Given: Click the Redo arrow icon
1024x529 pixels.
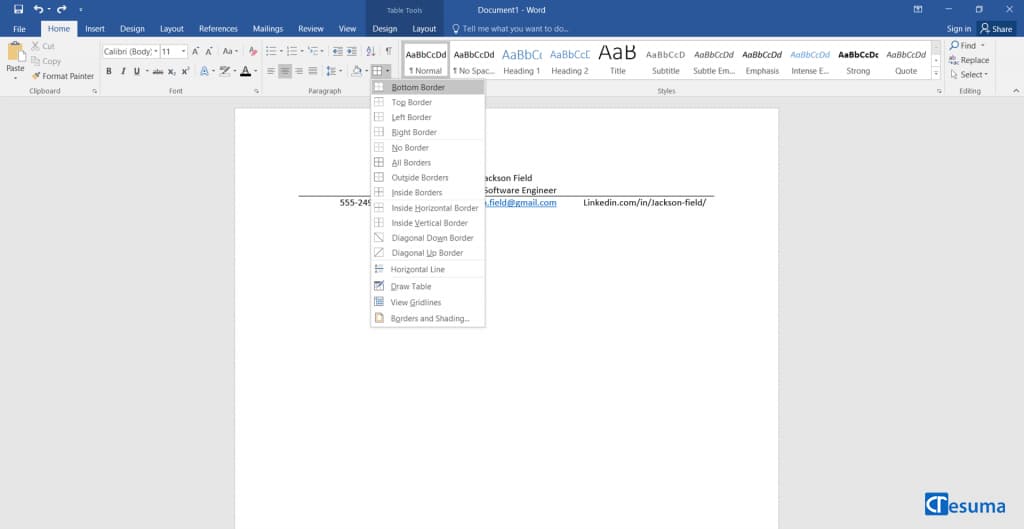Looking at the screenshot, I should [61, 9].
